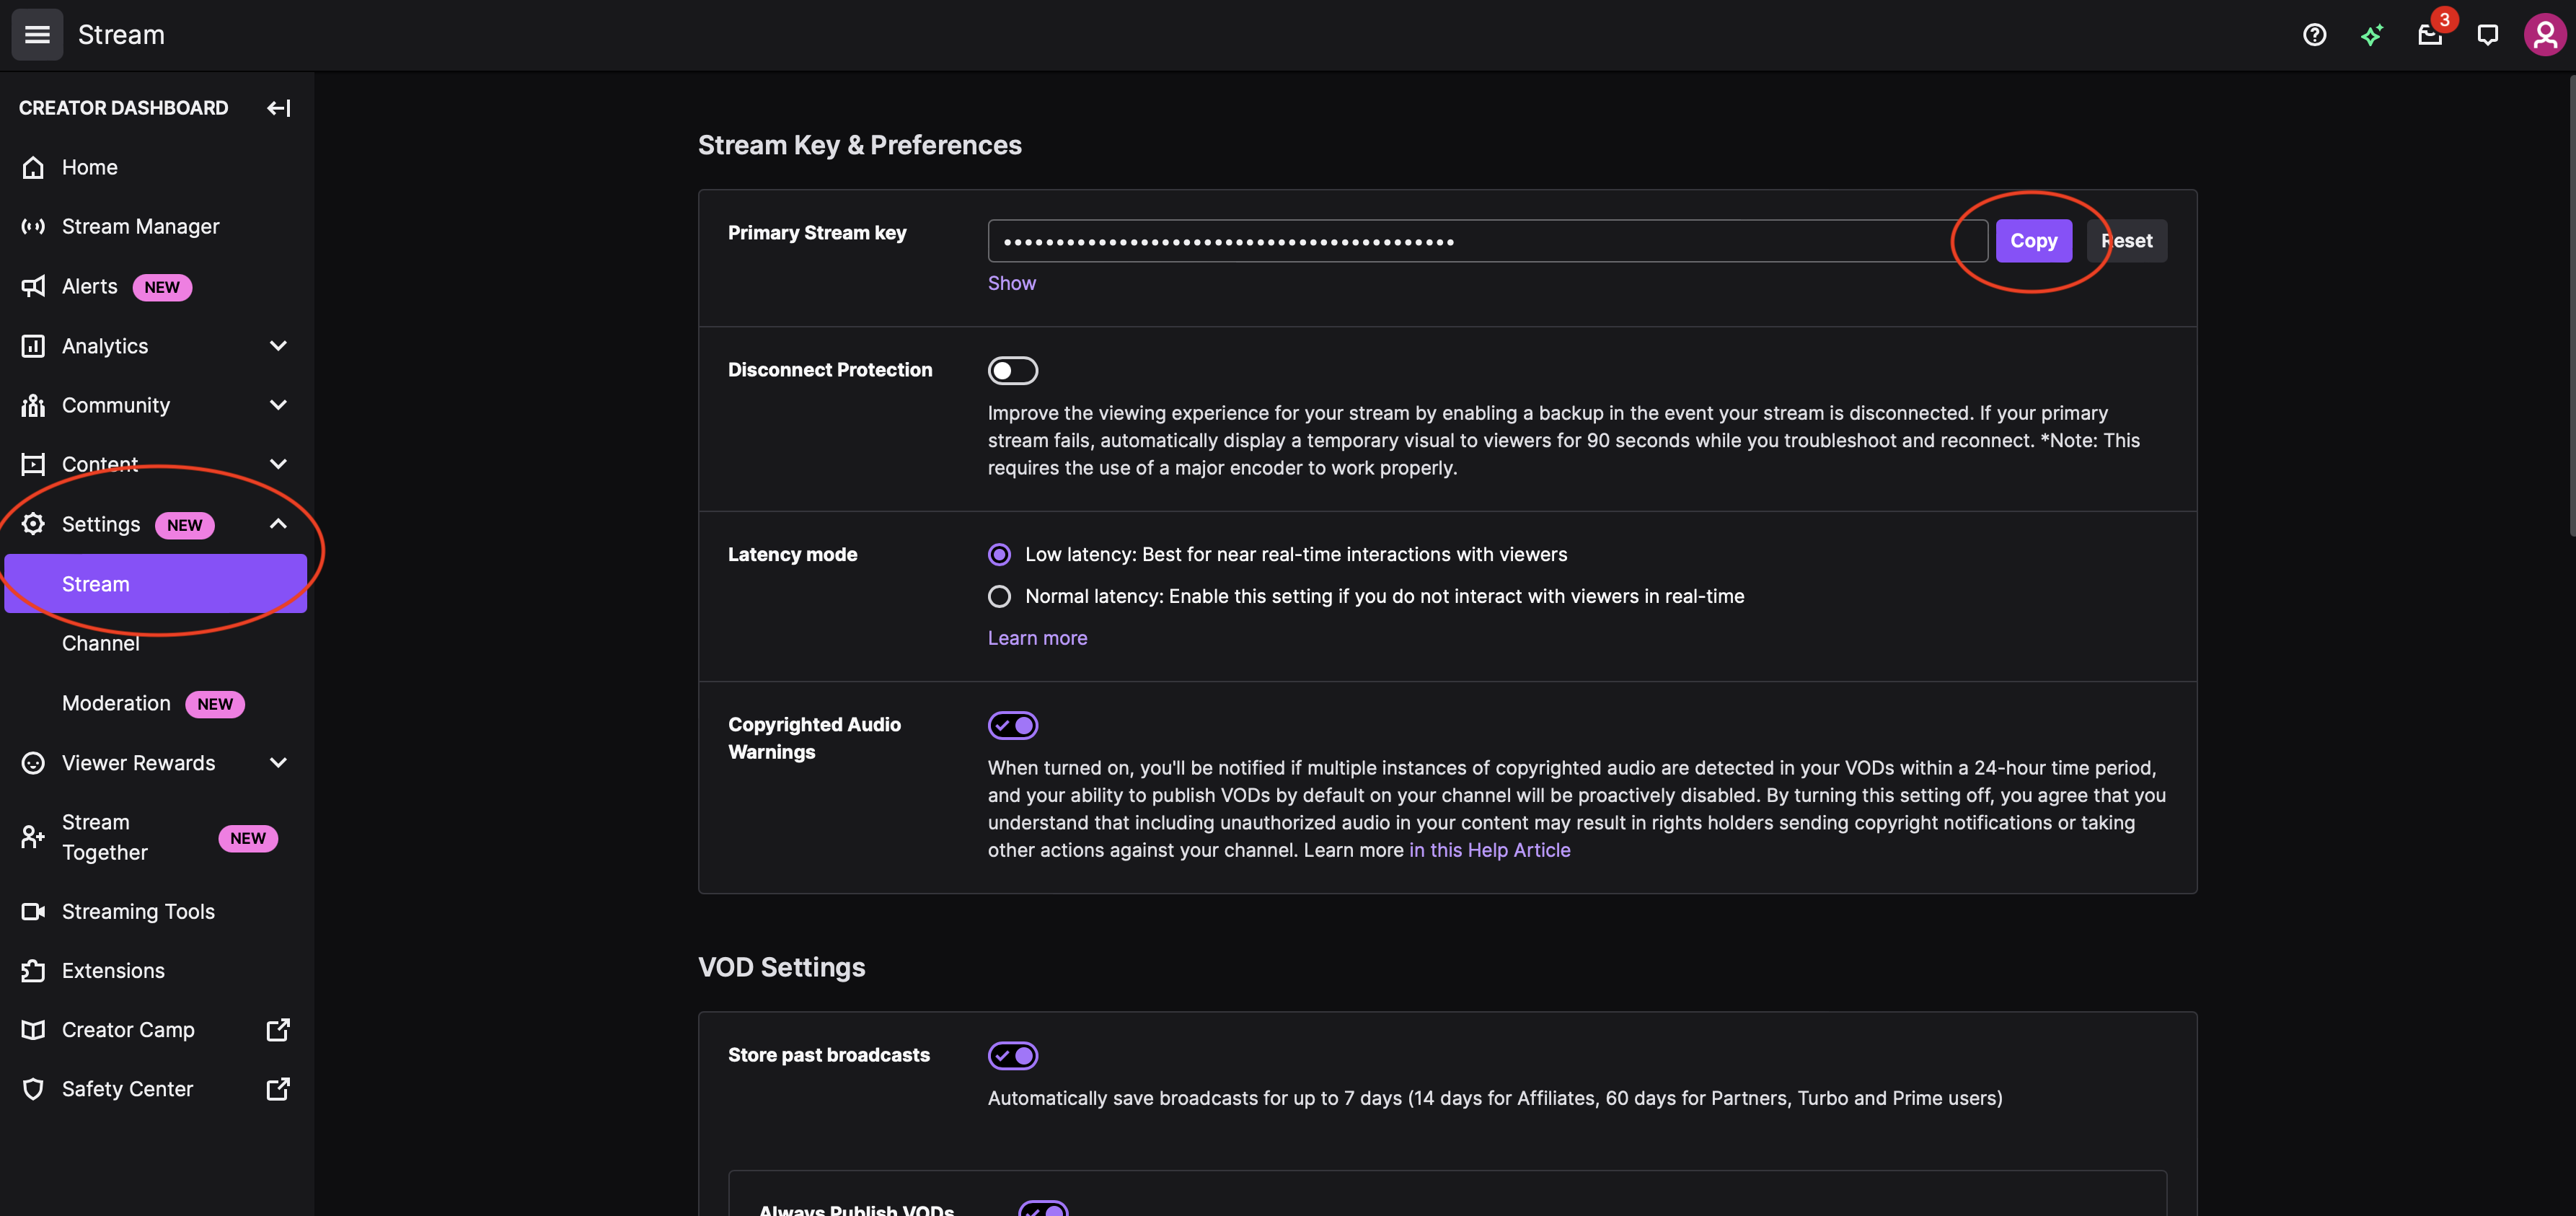Copy the primary stream key
This screenshot has width=2576, height=1216.
[2033, 241]
